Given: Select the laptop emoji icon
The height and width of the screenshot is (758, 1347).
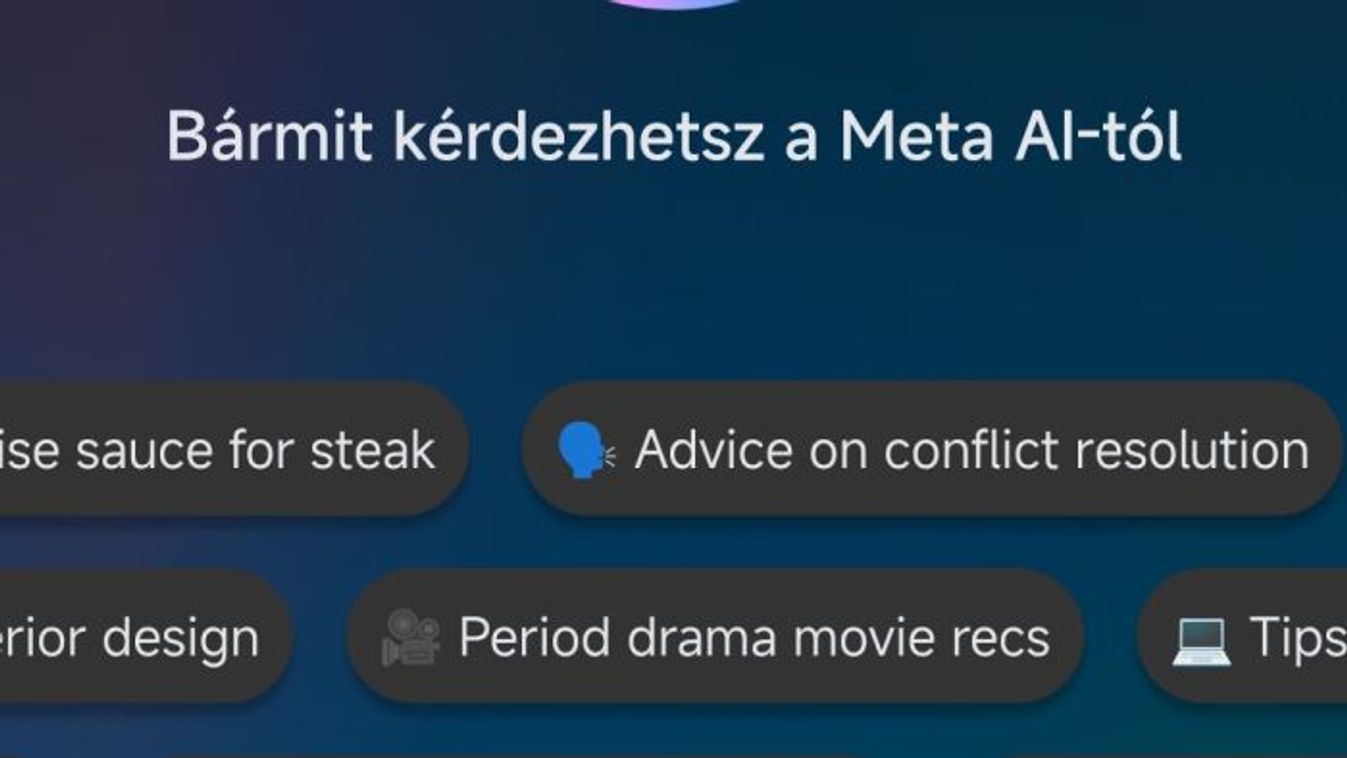Looking at the screenshot, I should [1200, 639].
